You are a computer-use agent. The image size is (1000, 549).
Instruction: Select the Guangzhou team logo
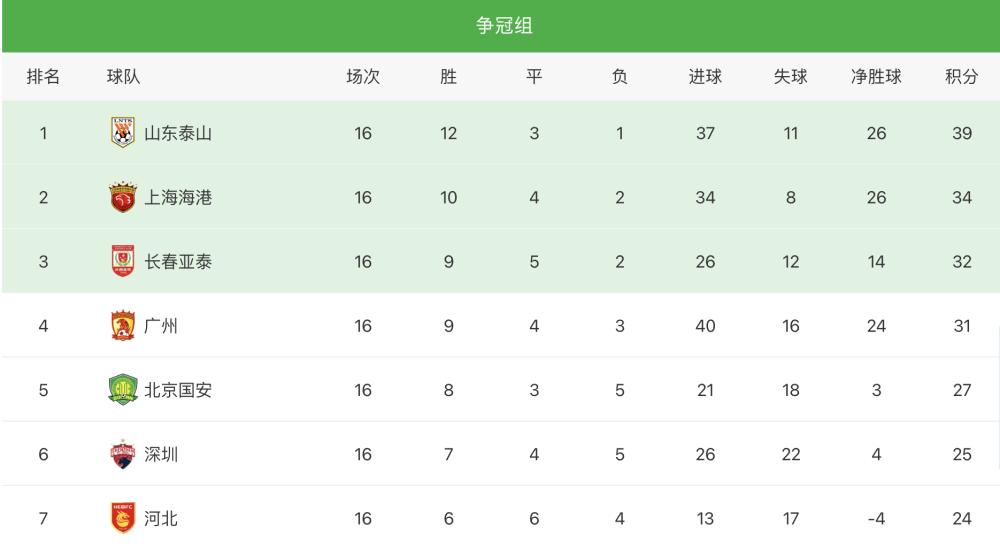122,325
